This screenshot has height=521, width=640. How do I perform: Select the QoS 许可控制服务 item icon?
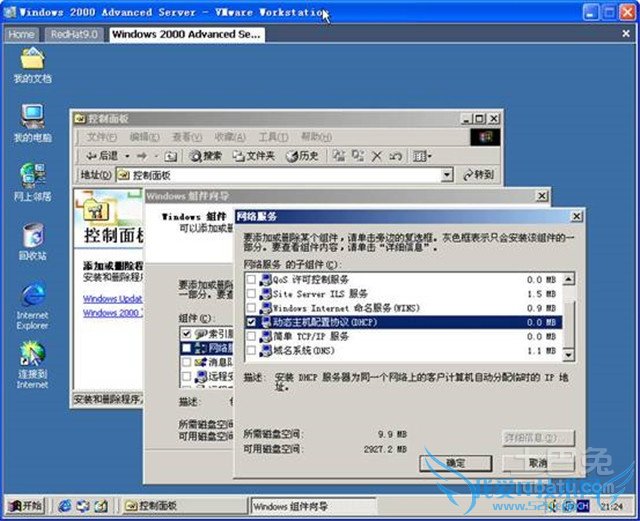pyautogui.click(x=266, y=279)
